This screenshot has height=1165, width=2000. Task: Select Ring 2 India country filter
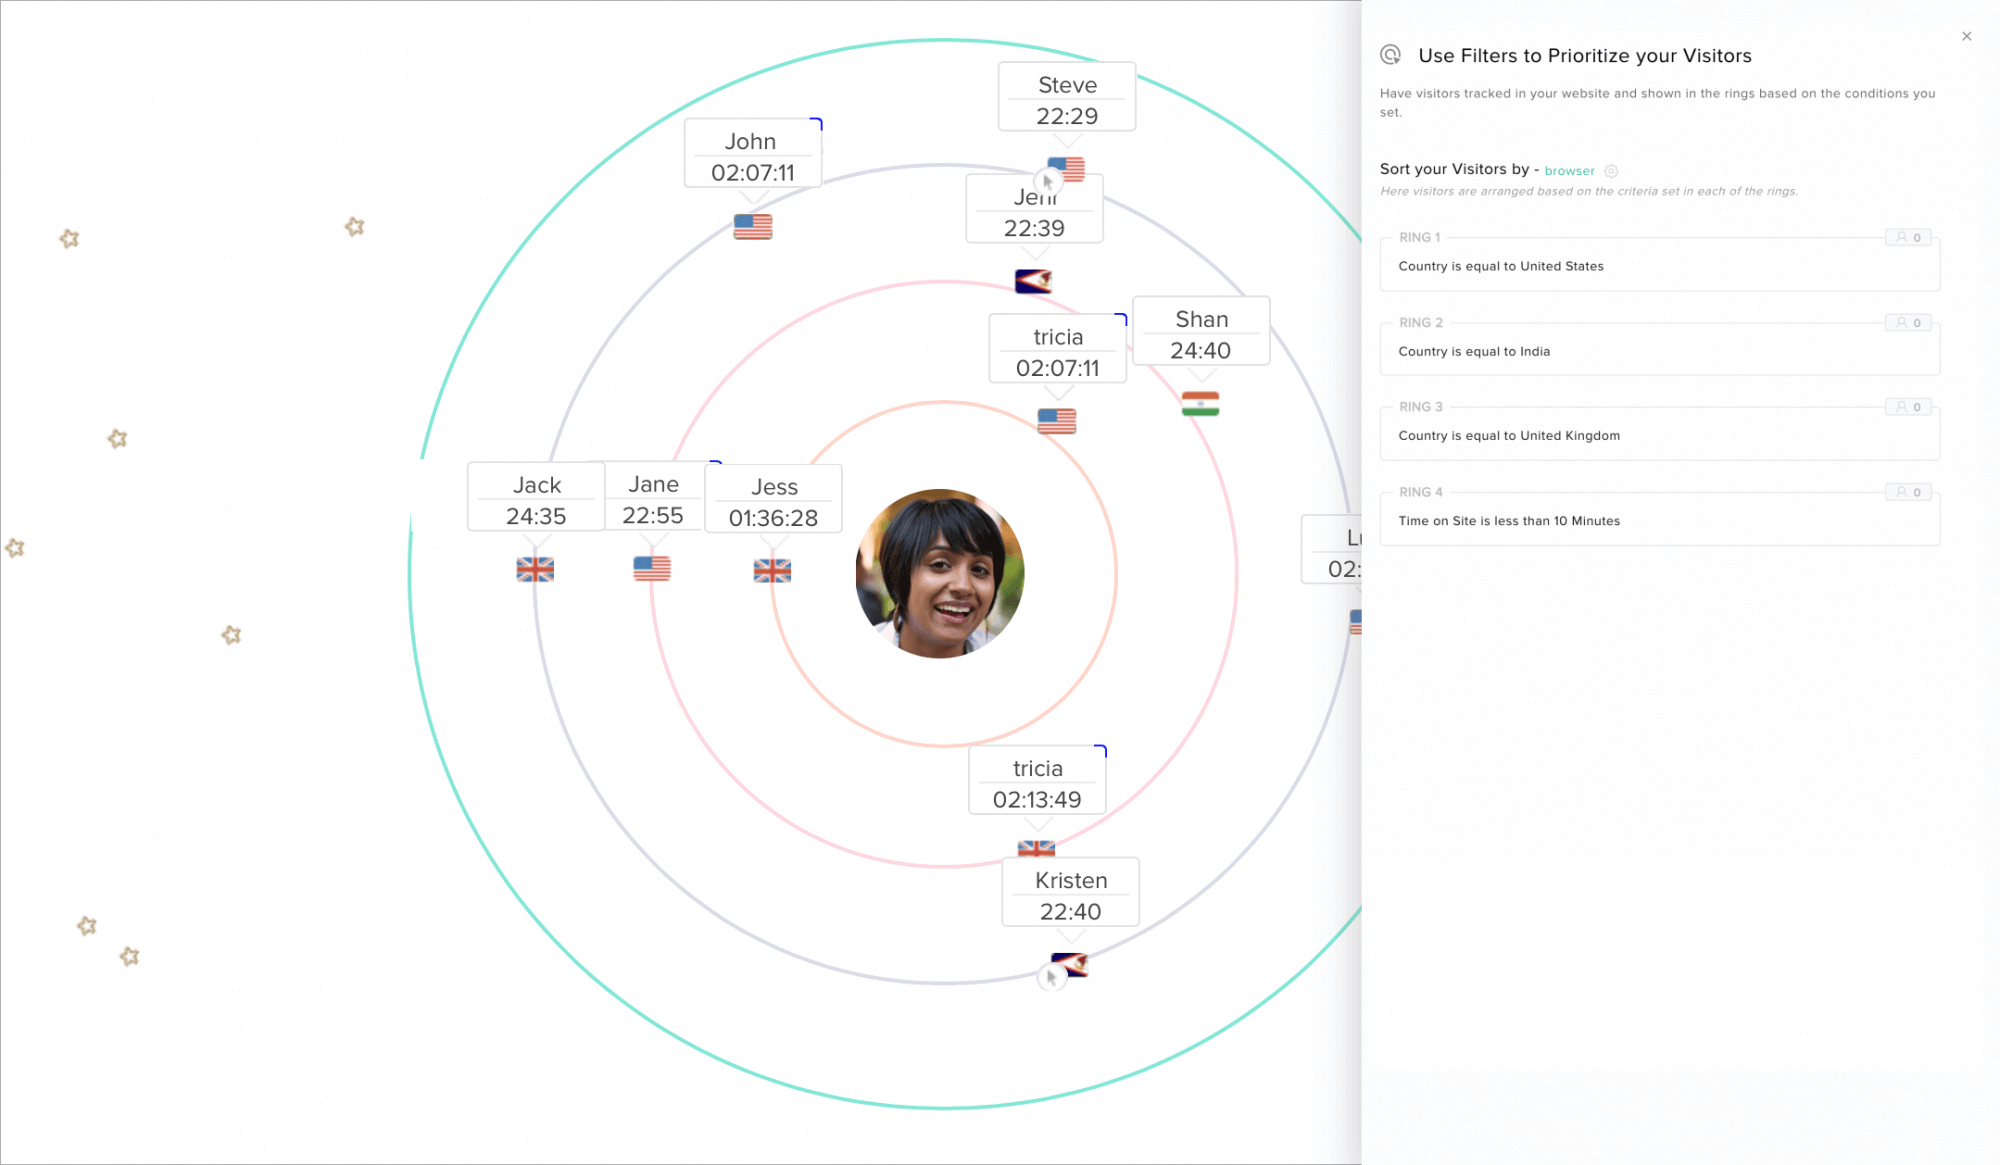click(x=1659, y=351)
